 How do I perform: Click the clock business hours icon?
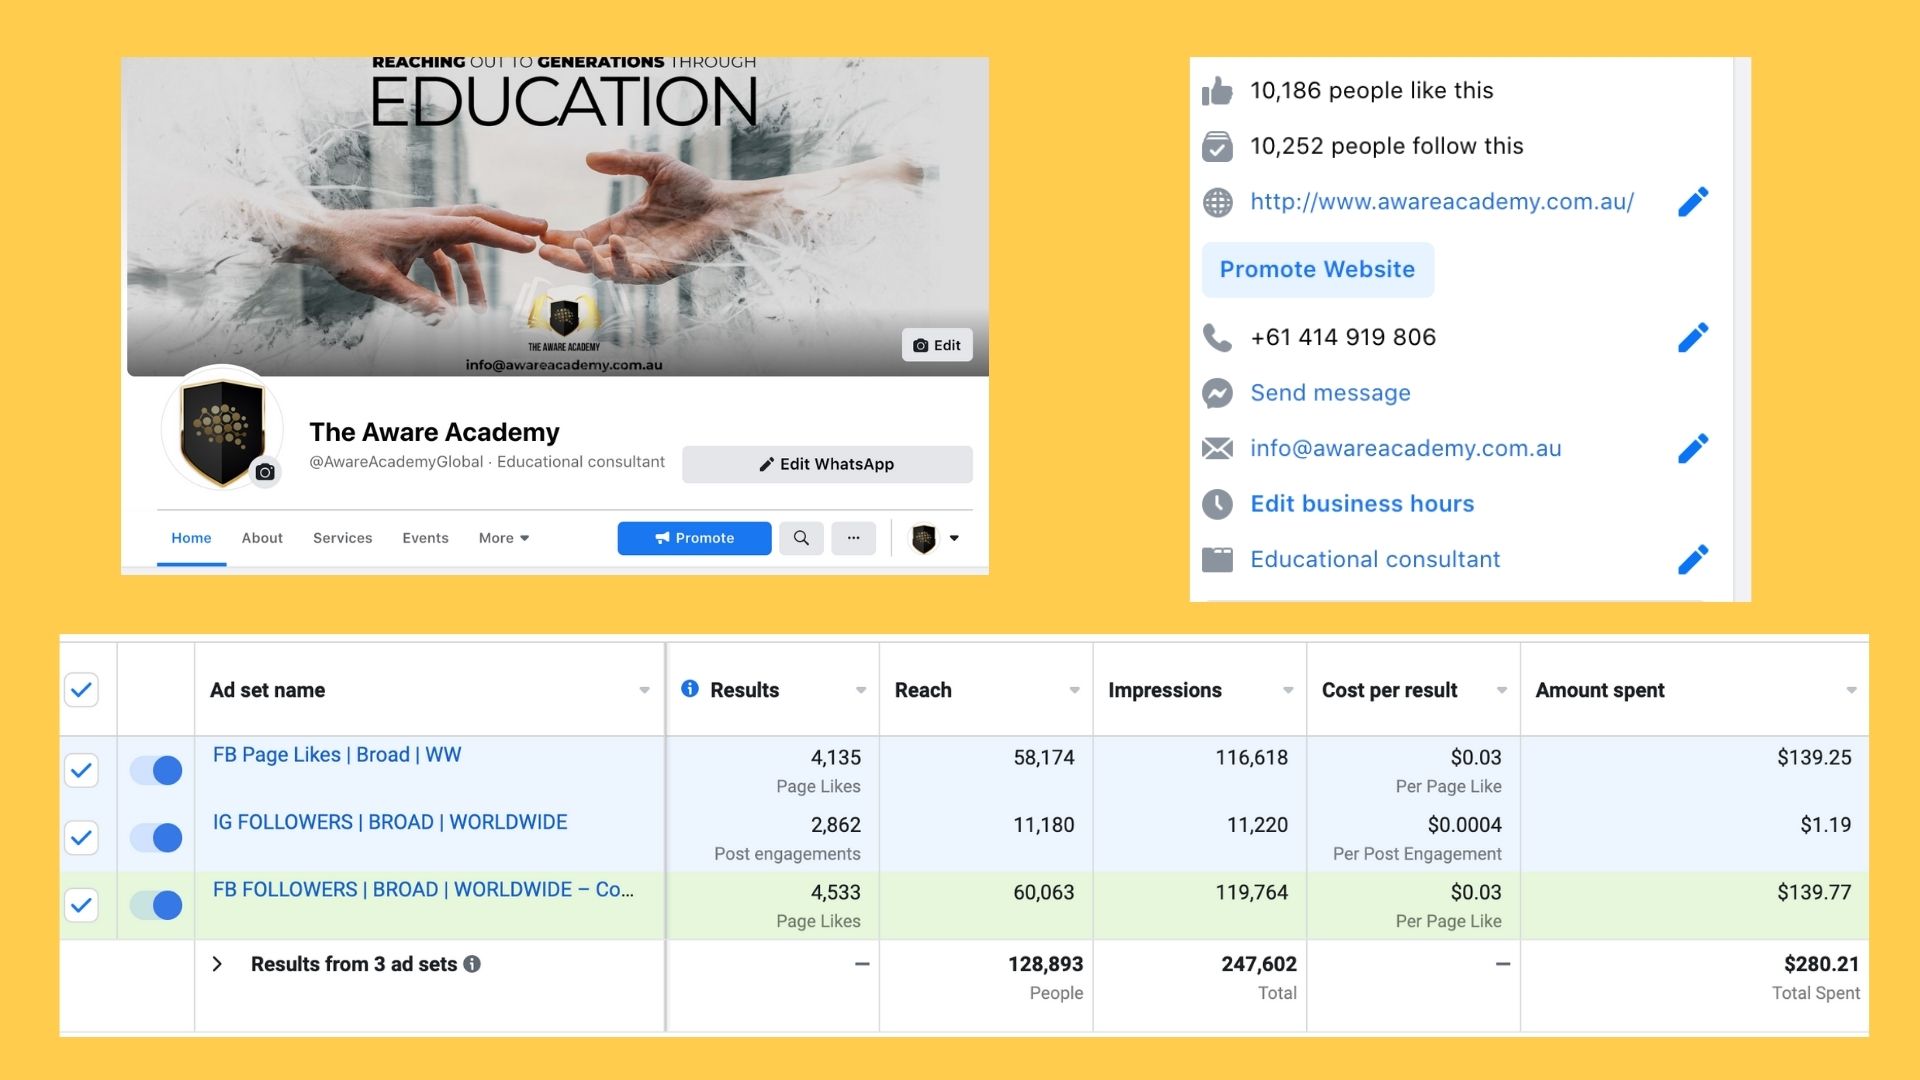pyautogui.click(x=1217, y=504)
